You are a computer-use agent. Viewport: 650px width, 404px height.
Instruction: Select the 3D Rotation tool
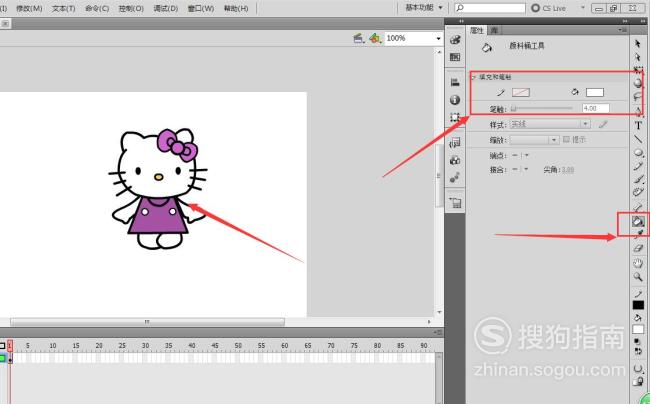[x=638, y=83]
